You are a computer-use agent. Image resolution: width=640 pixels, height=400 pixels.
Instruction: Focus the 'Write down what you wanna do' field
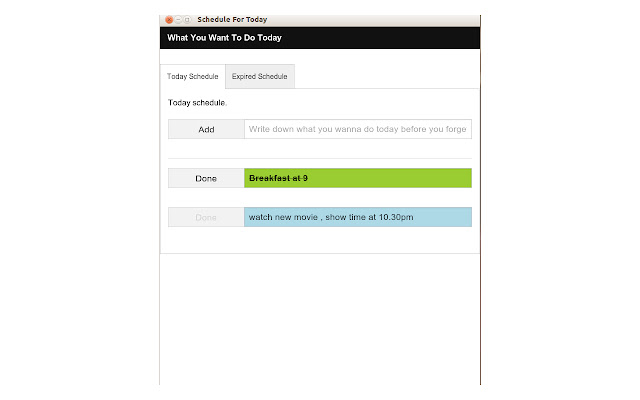click(x=358, y=129)
